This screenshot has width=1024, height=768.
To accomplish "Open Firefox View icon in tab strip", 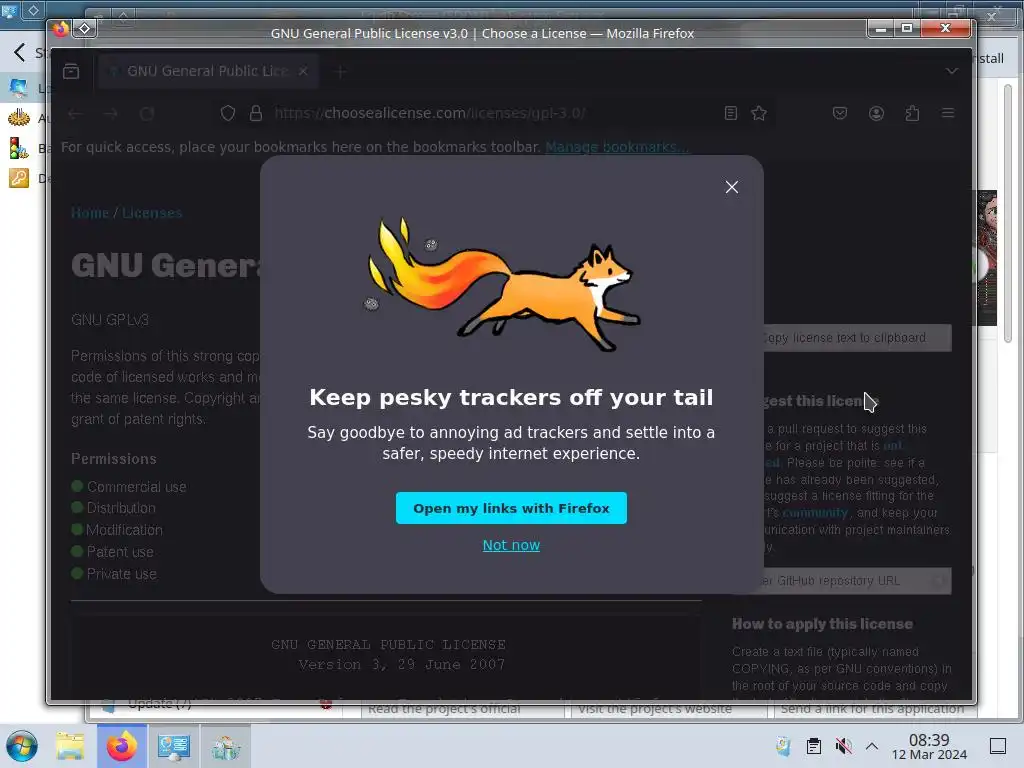I will [71, 71].
